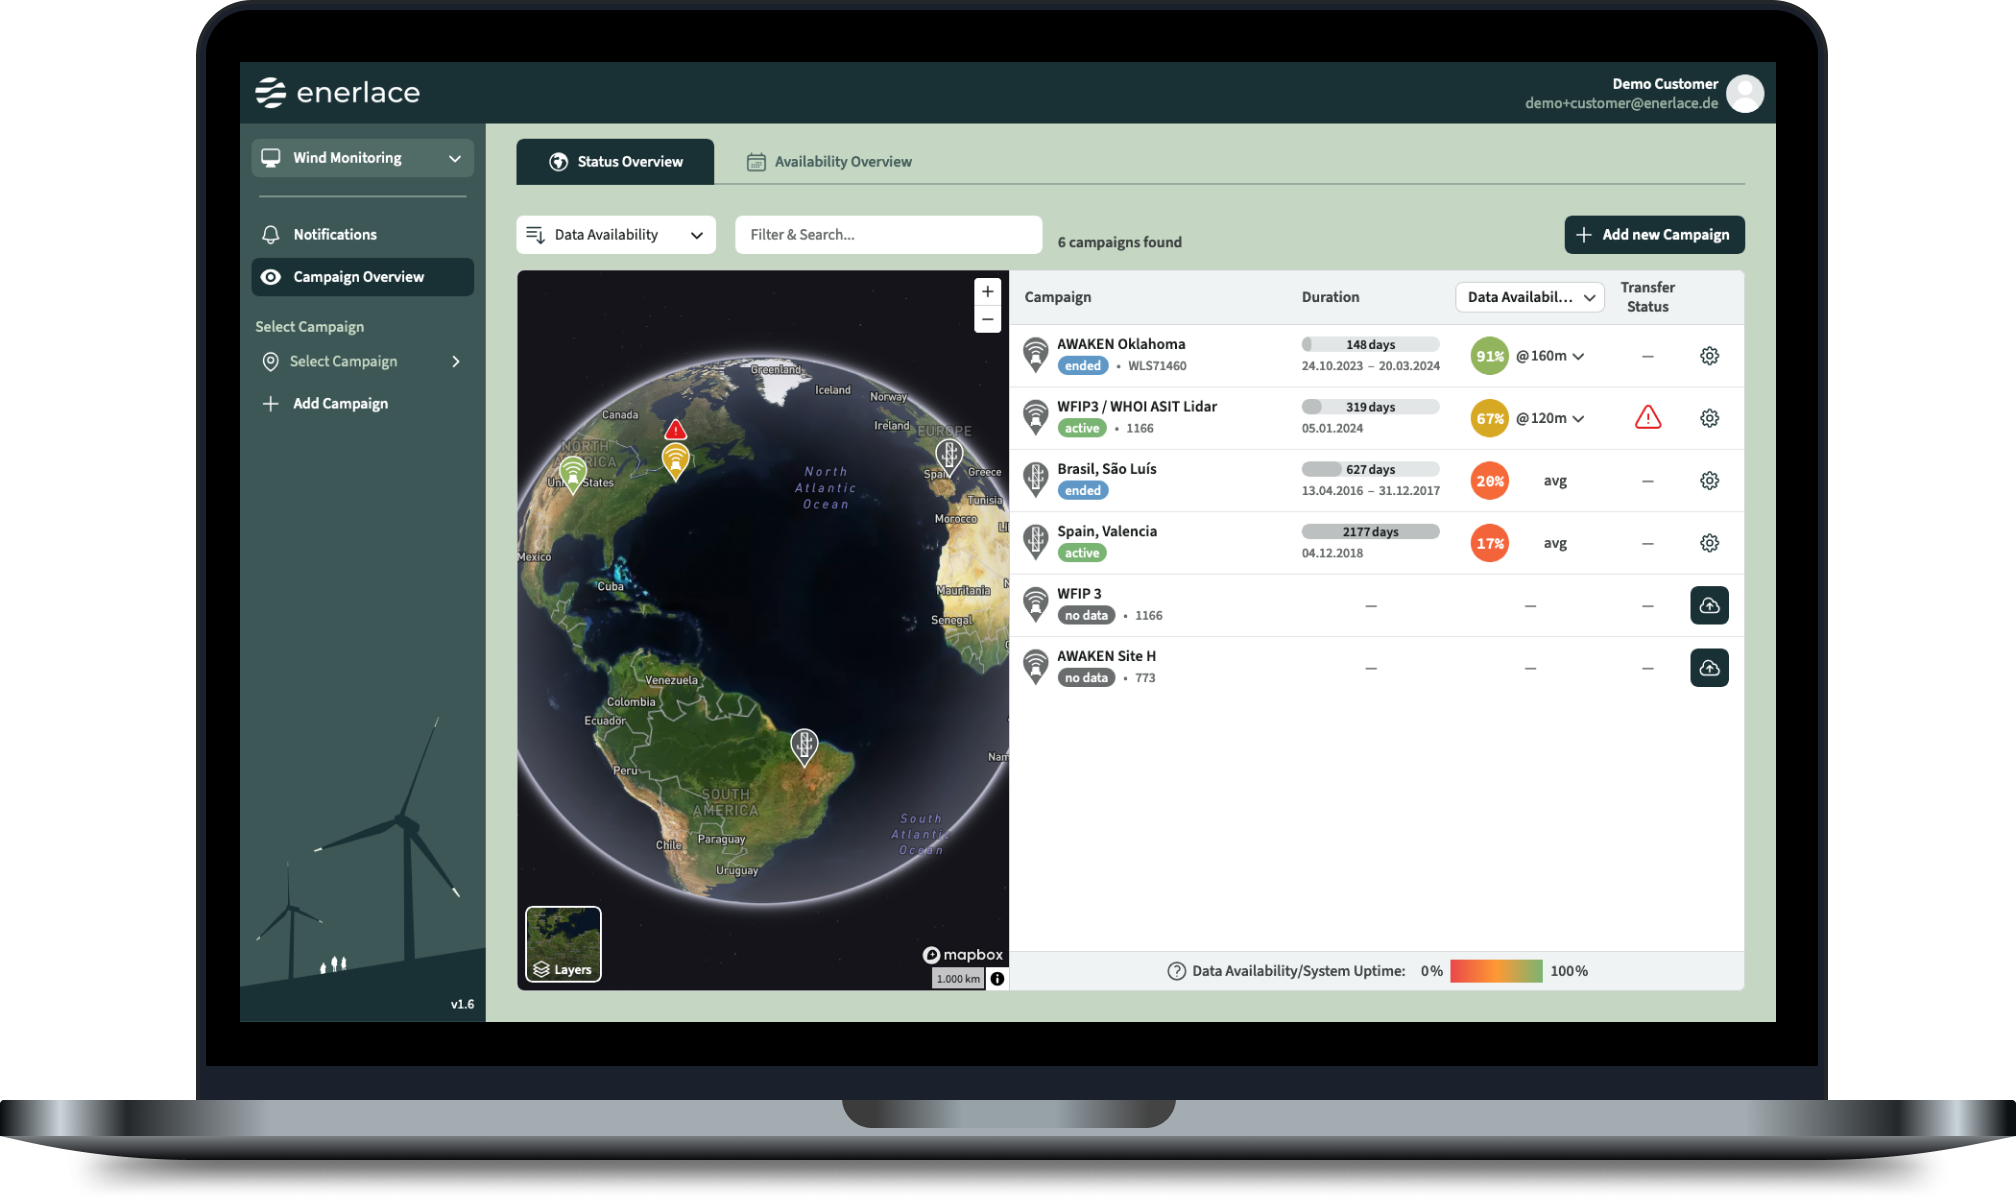
Task: Switch to Availability Overview tab
Action: [829, 162]
